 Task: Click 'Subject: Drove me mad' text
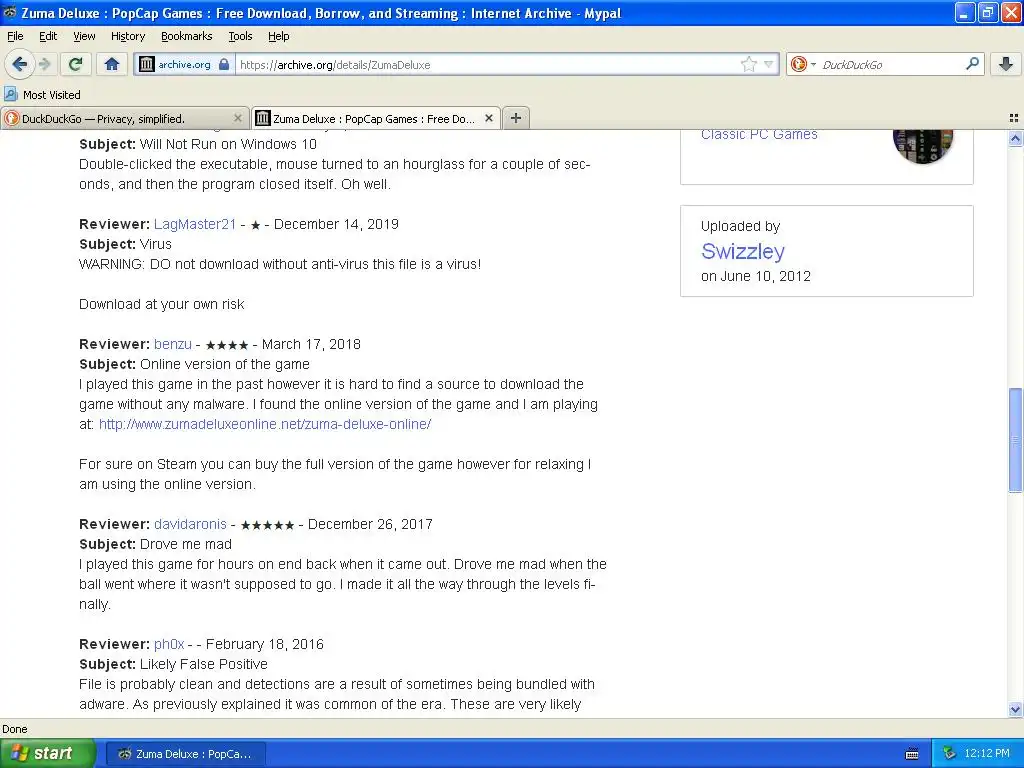click(x=155, y=544)
